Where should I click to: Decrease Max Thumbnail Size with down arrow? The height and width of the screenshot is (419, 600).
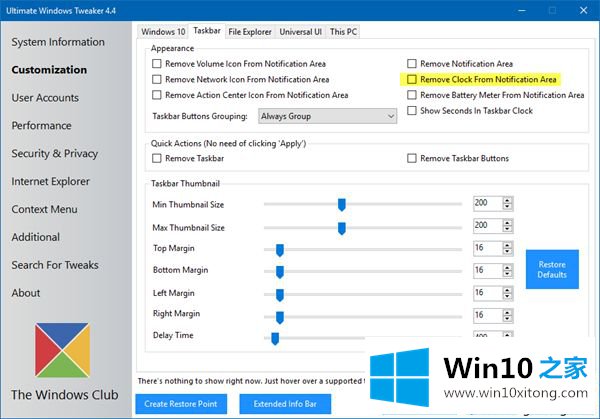(507, 229)
